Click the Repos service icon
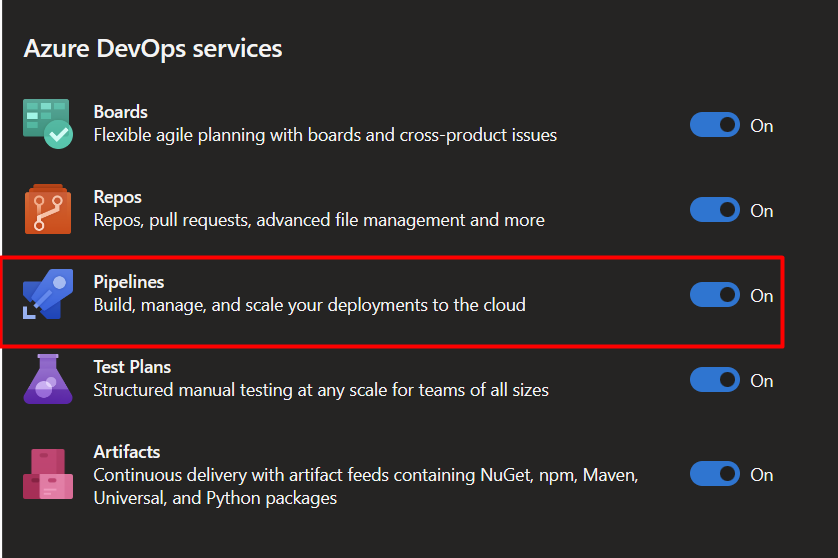Viewport: 838px width, 558px height. click(48, 209)
